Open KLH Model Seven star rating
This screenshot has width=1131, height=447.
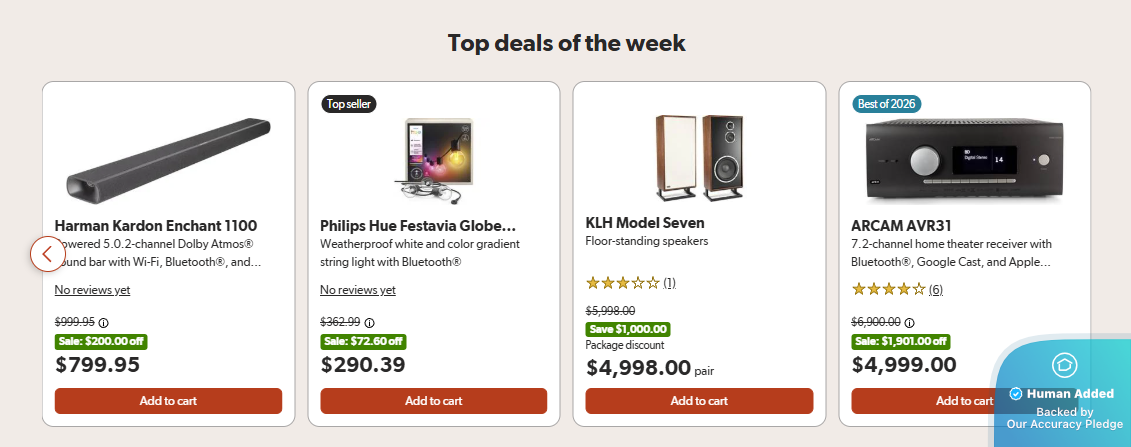630,283
